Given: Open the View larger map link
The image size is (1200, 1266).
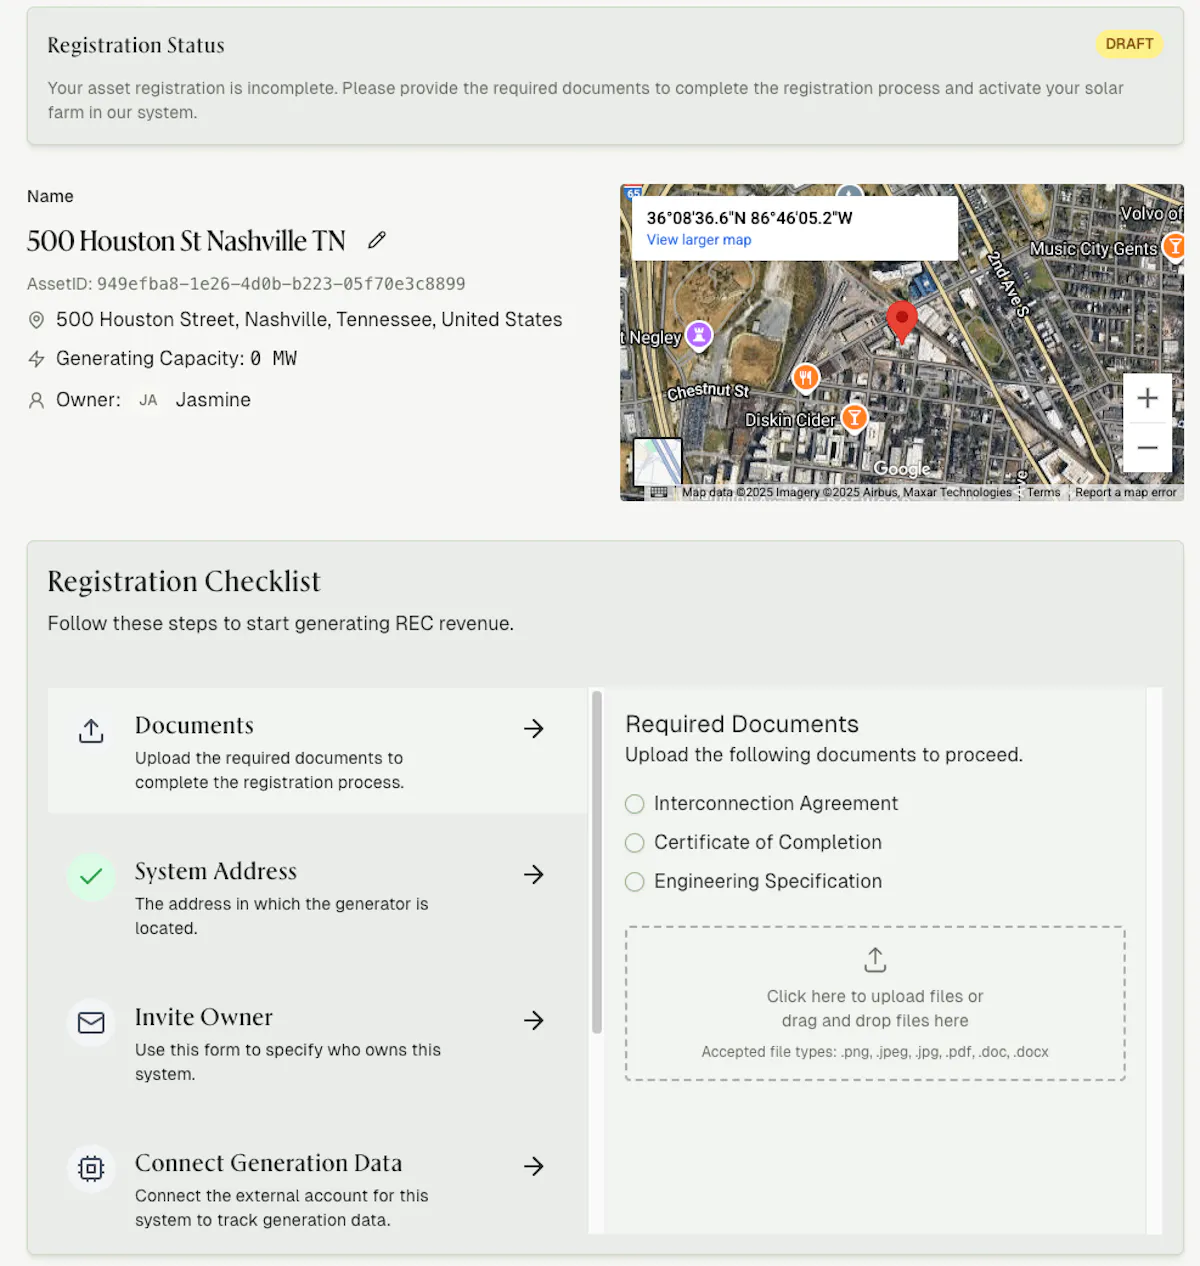Looking at the screenshot, I should [699, 240].
